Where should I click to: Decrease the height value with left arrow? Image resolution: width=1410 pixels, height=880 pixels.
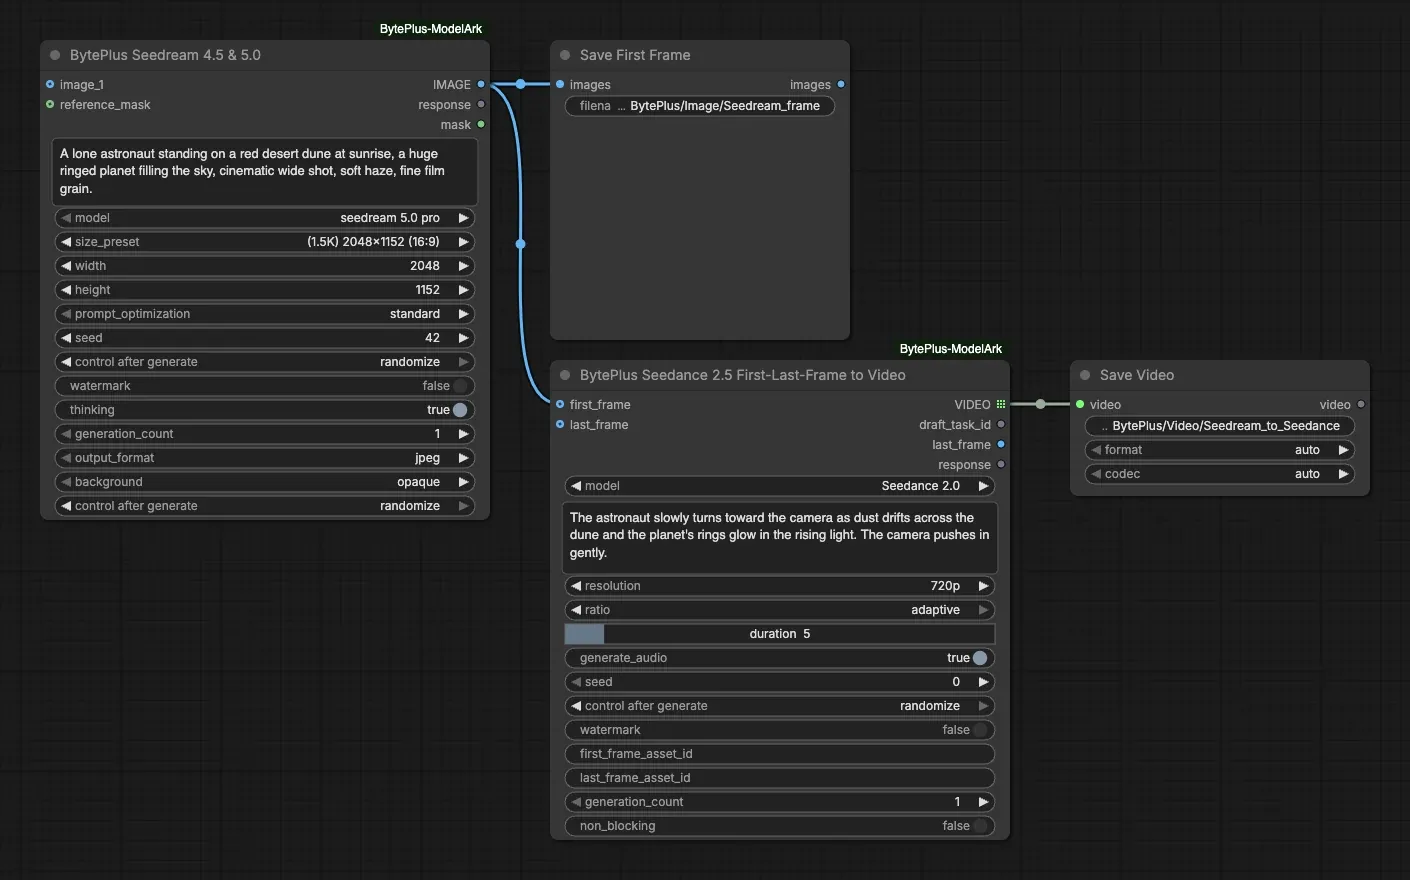66,290
